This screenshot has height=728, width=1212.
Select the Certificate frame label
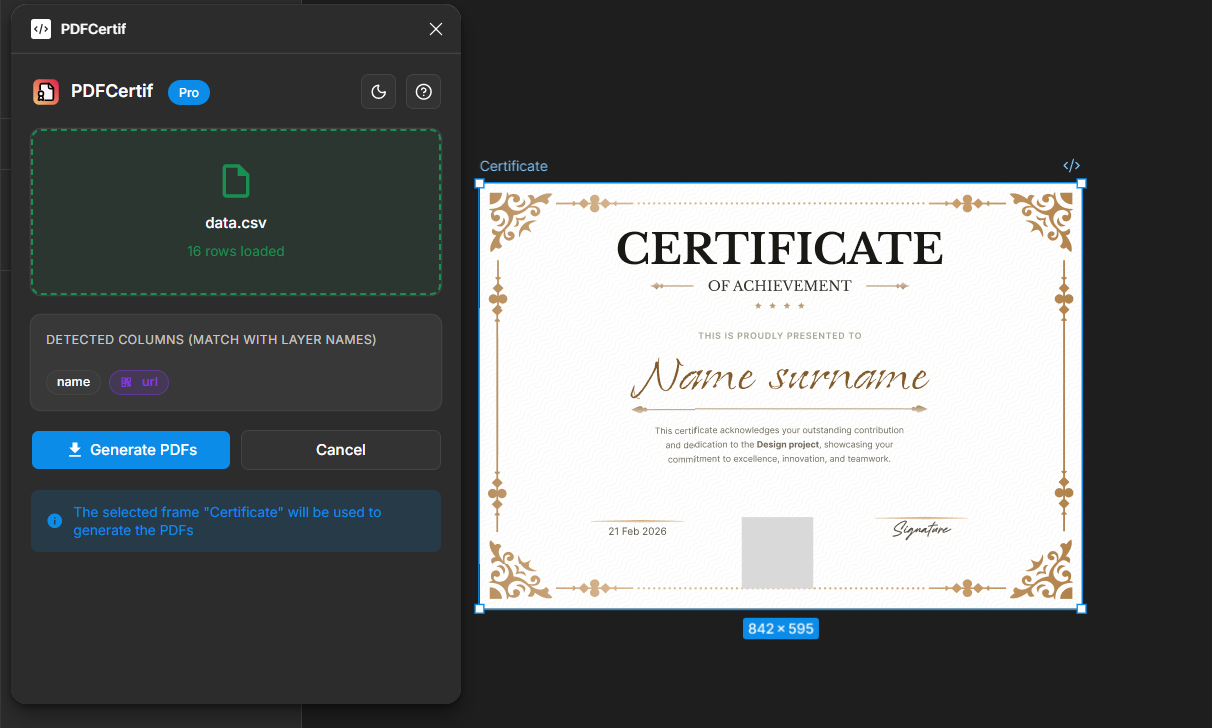coord(513,165)
